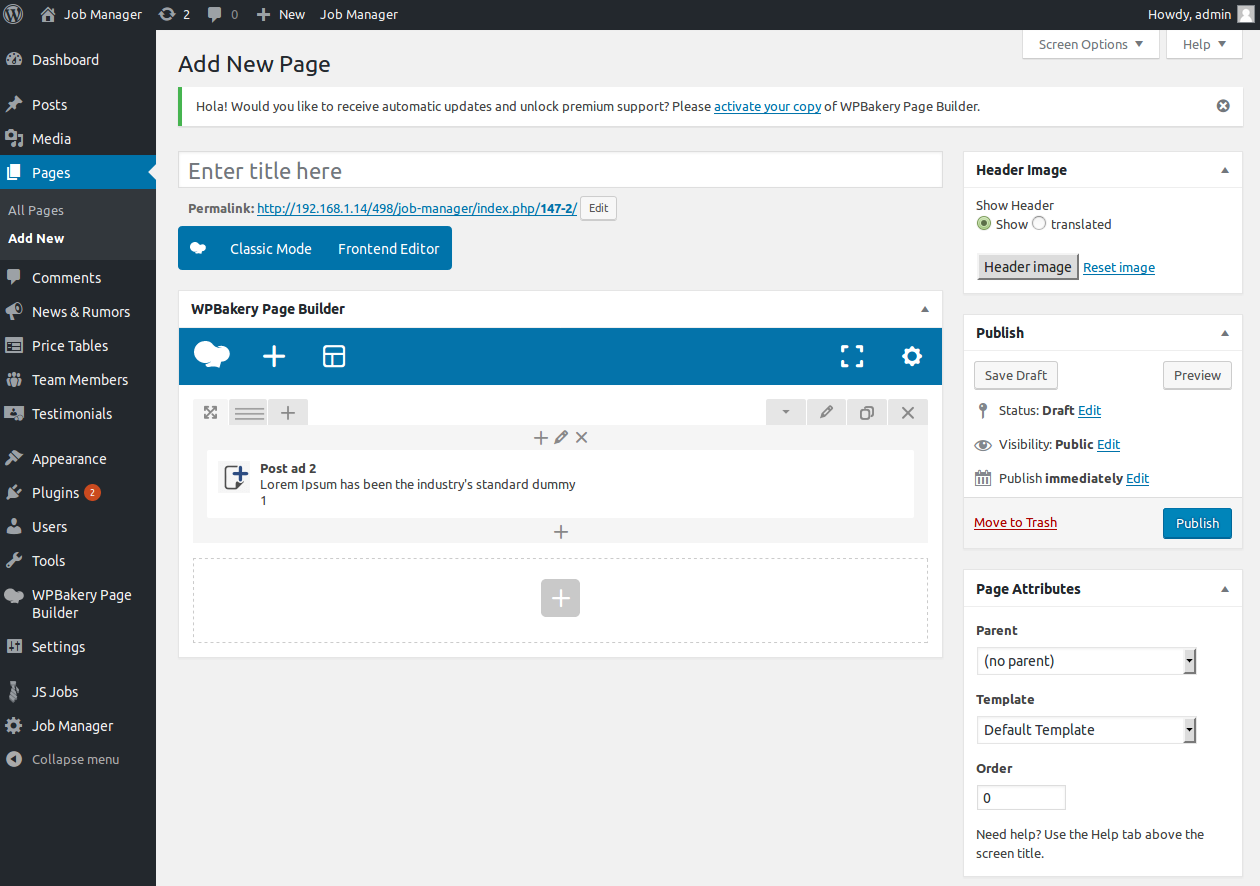Switch to Classic Mode
Viewport: 1260px width, 886px height.
271,249
